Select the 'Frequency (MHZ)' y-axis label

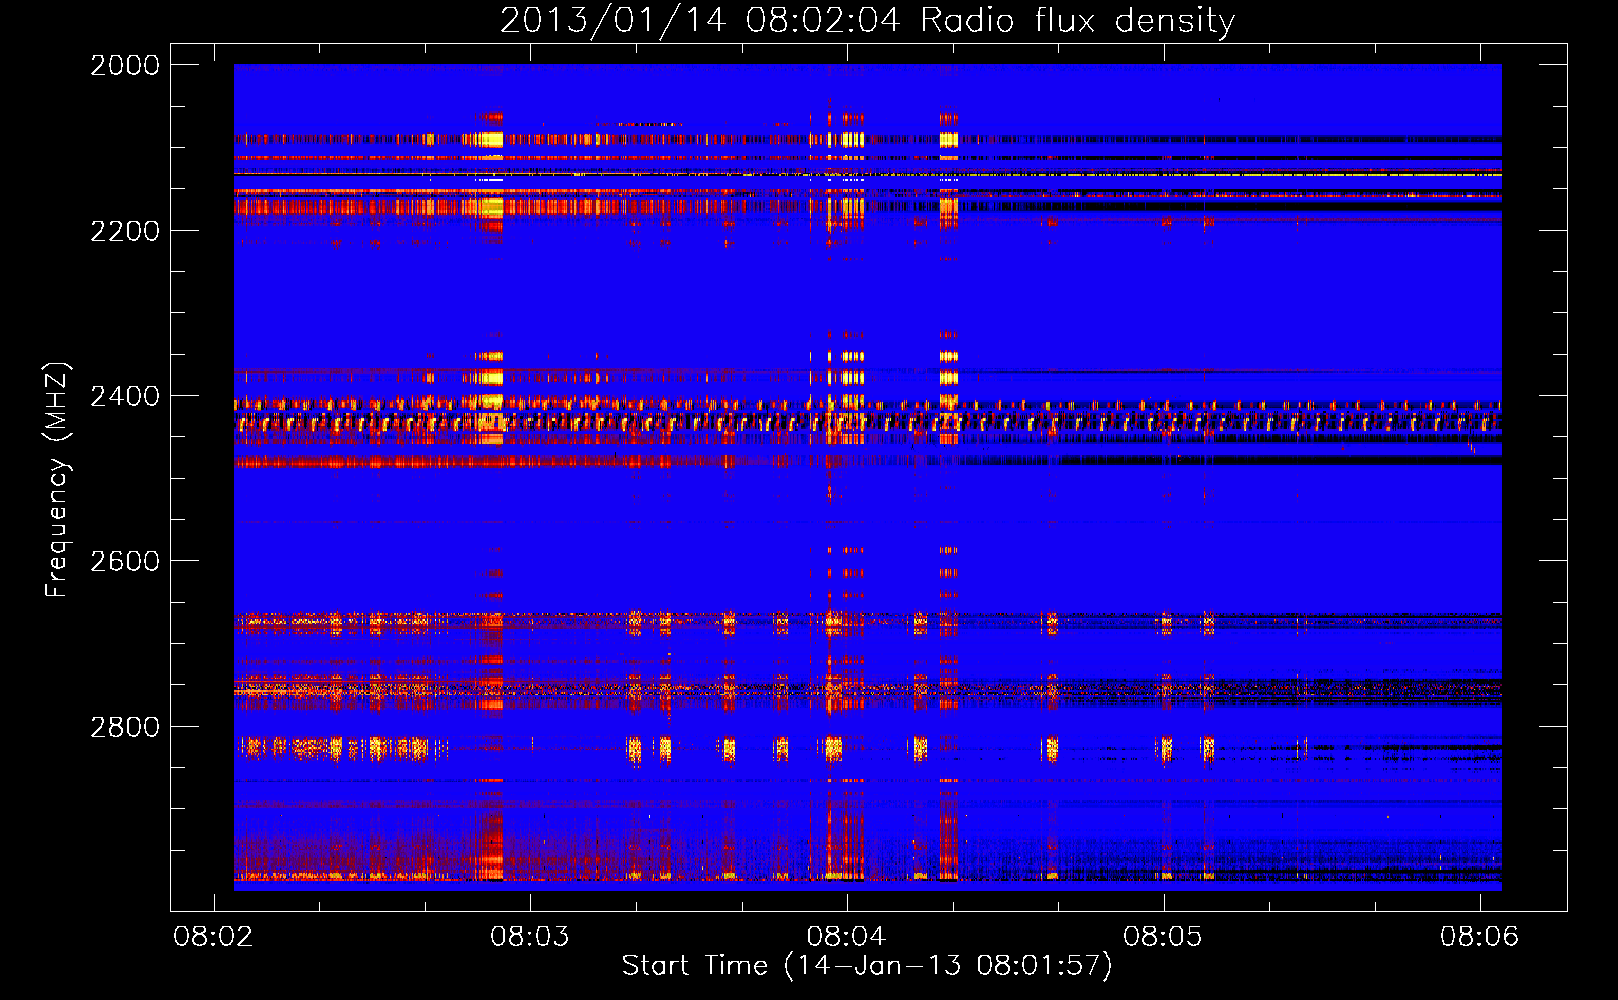coord(58,480)
